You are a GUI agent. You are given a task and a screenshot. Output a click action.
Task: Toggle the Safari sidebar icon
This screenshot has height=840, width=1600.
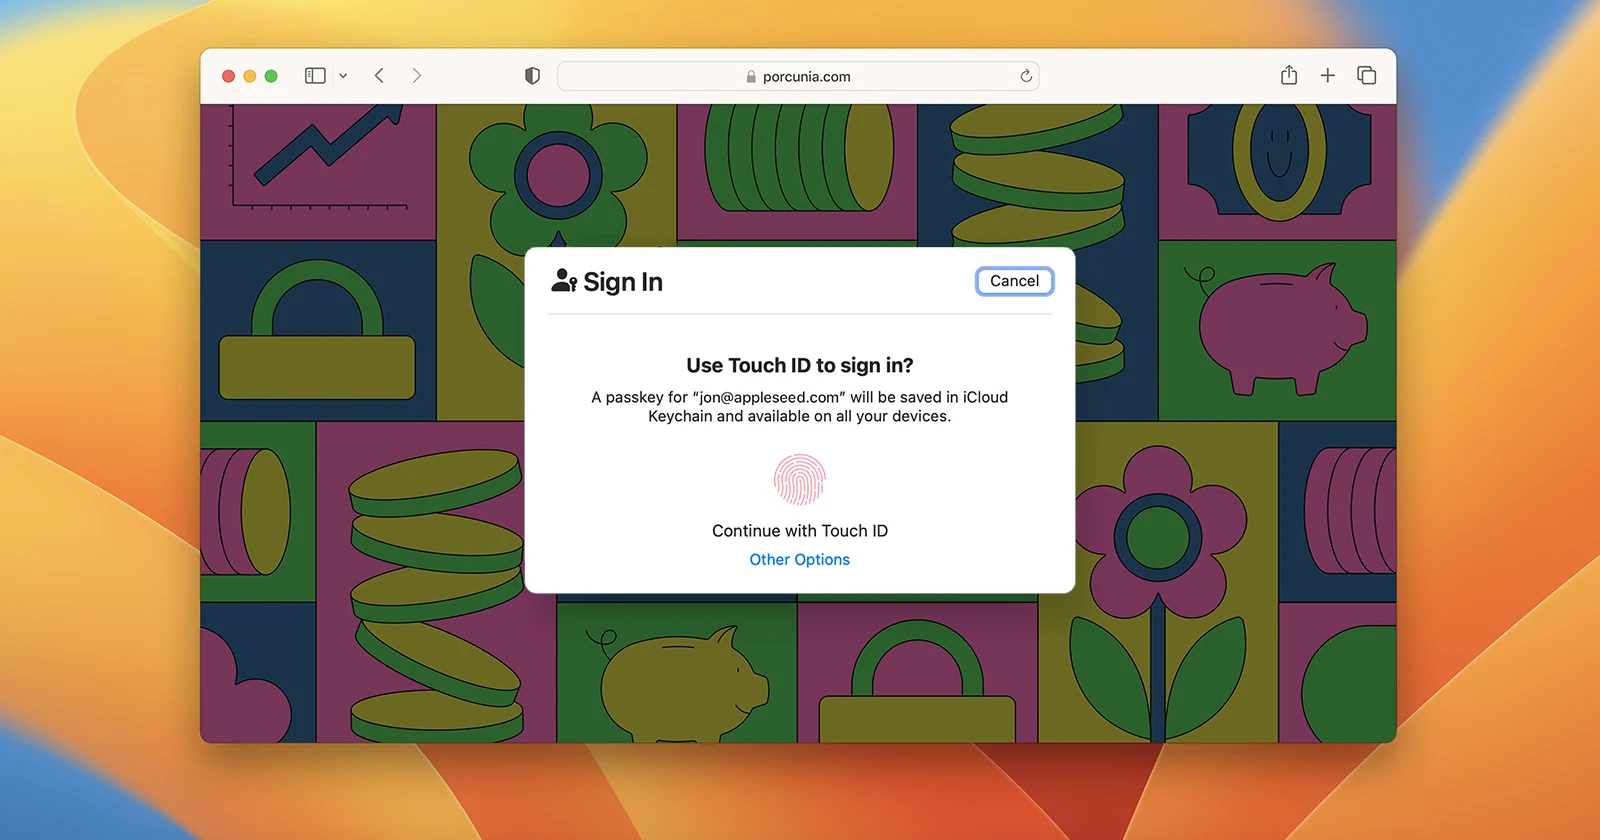click(x=315, y=76)
